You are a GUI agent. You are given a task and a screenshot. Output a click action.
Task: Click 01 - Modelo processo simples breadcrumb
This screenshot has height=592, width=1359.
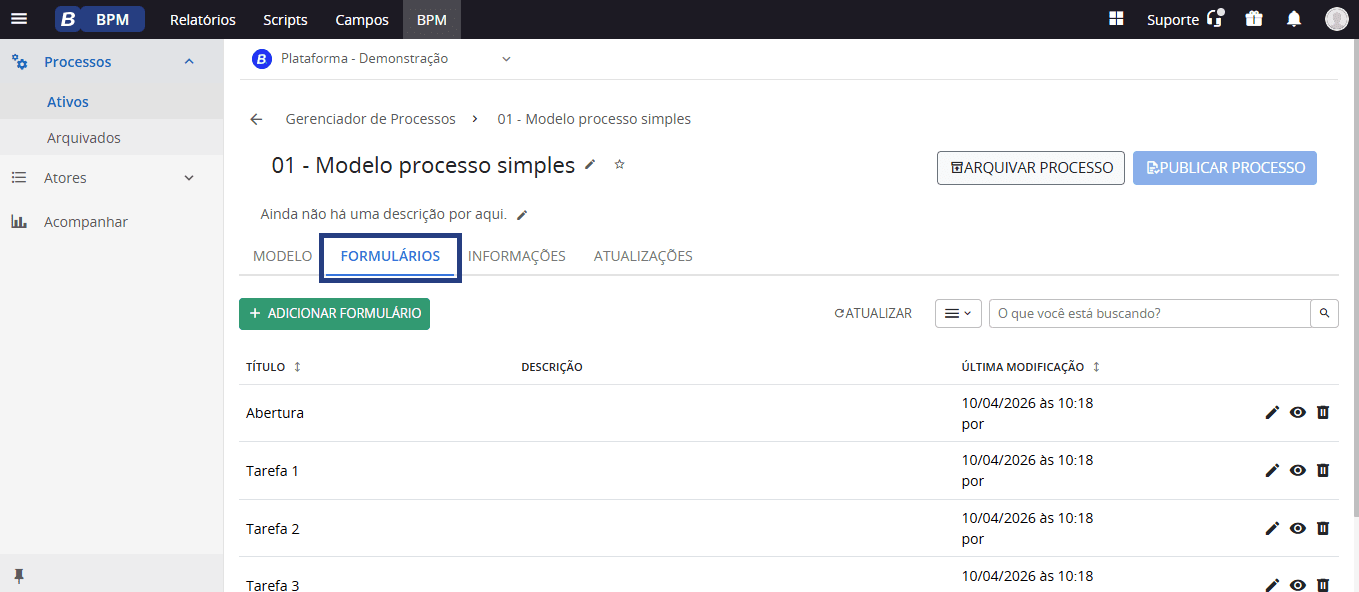click(594, 119)
